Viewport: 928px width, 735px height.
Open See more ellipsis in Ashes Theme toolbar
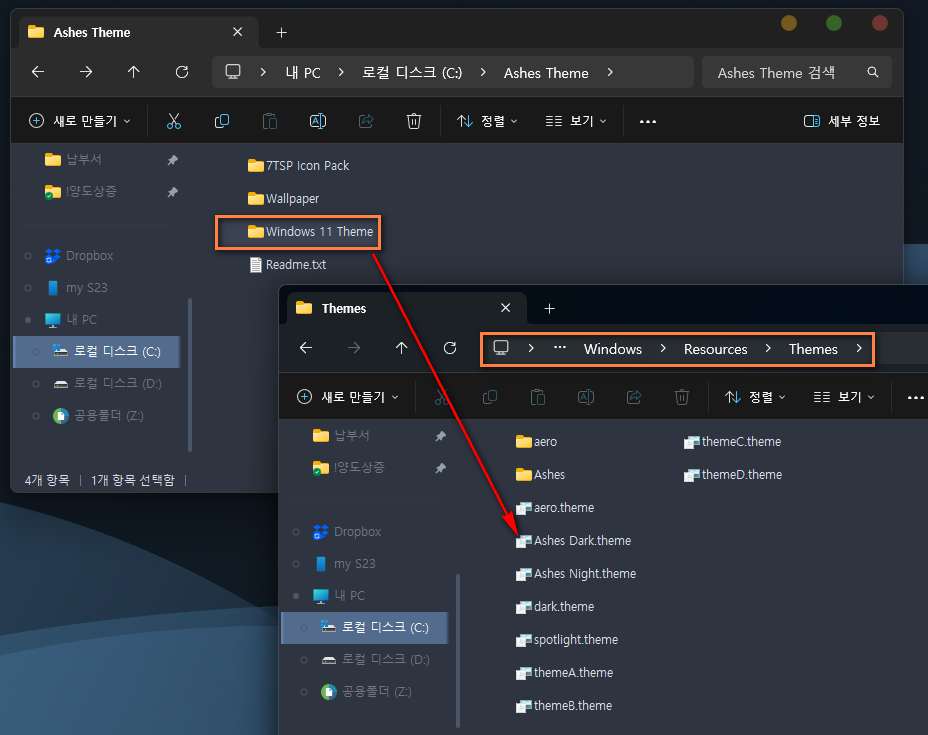pos(648,121)
